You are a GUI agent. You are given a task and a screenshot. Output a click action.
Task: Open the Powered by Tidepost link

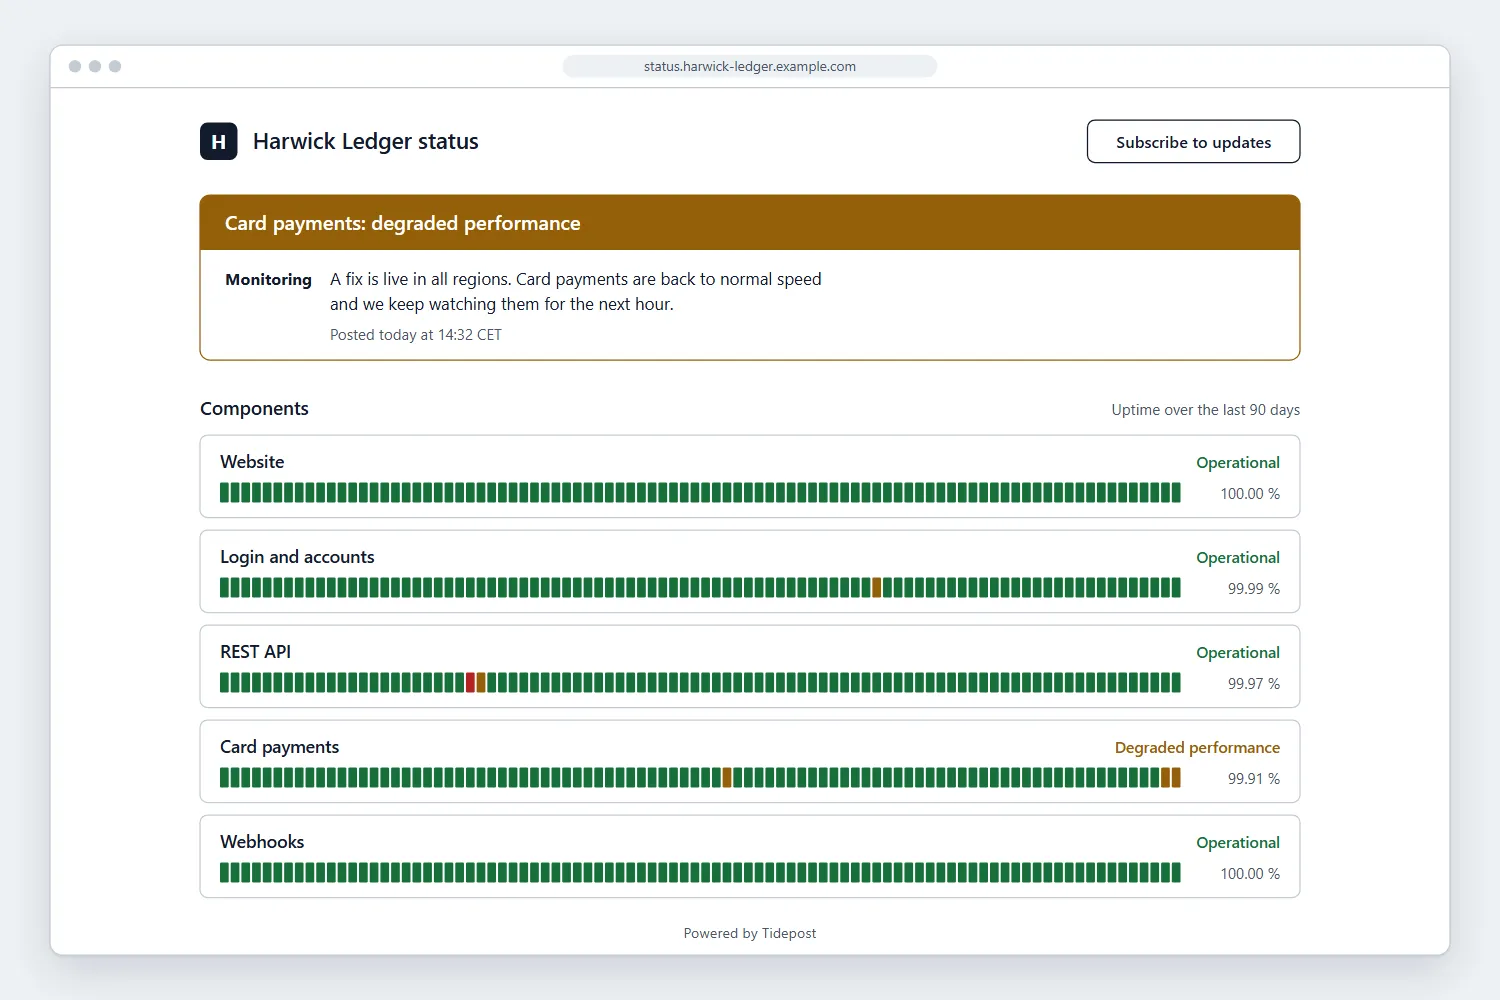tap(750, 933)
